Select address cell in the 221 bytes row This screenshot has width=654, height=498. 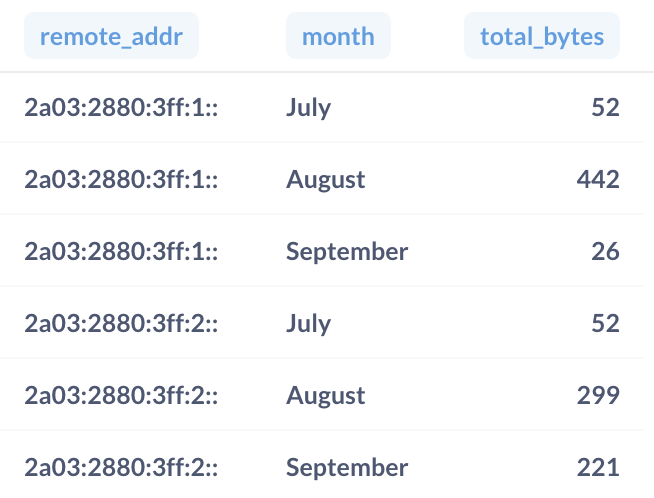click(121, 467)
